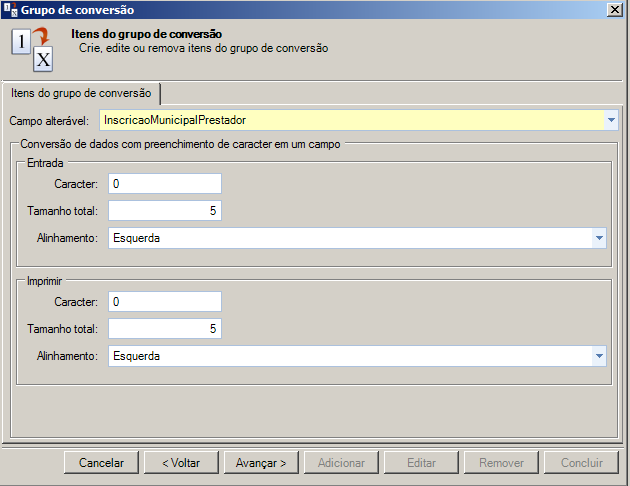The image size is (630, 486).
Task: Click the subtitle Crie, edite ou remova itens
Action: [x=203, y=48]
